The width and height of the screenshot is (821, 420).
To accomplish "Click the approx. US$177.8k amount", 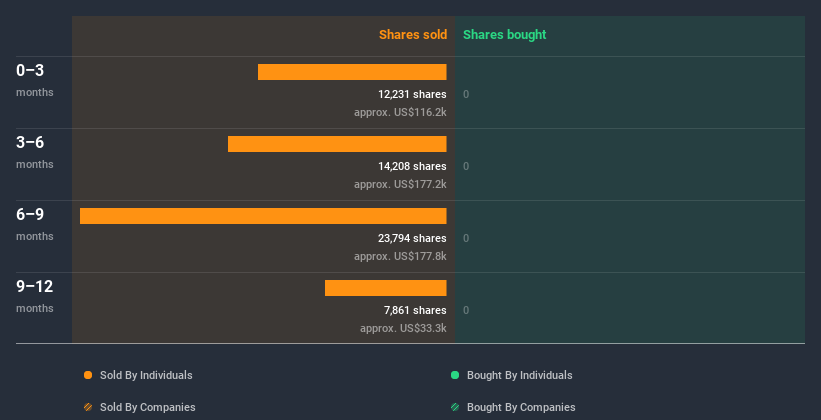I will tap(400, 256).
